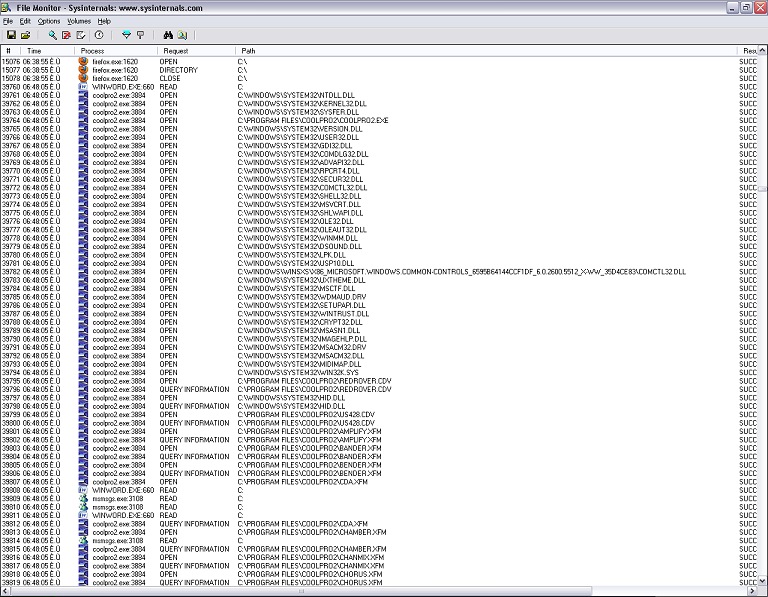Click the vertical scrollbar up arrow
This screenshot has width=768, height=597.
[x=763, y=50]
